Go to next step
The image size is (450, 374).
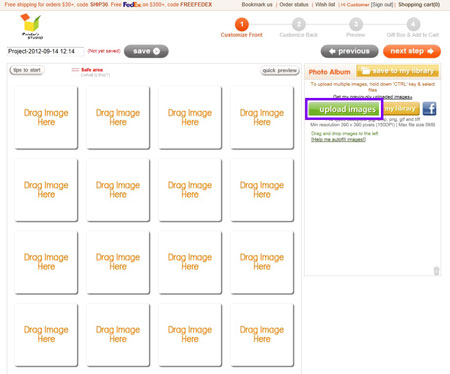[412, 51]
